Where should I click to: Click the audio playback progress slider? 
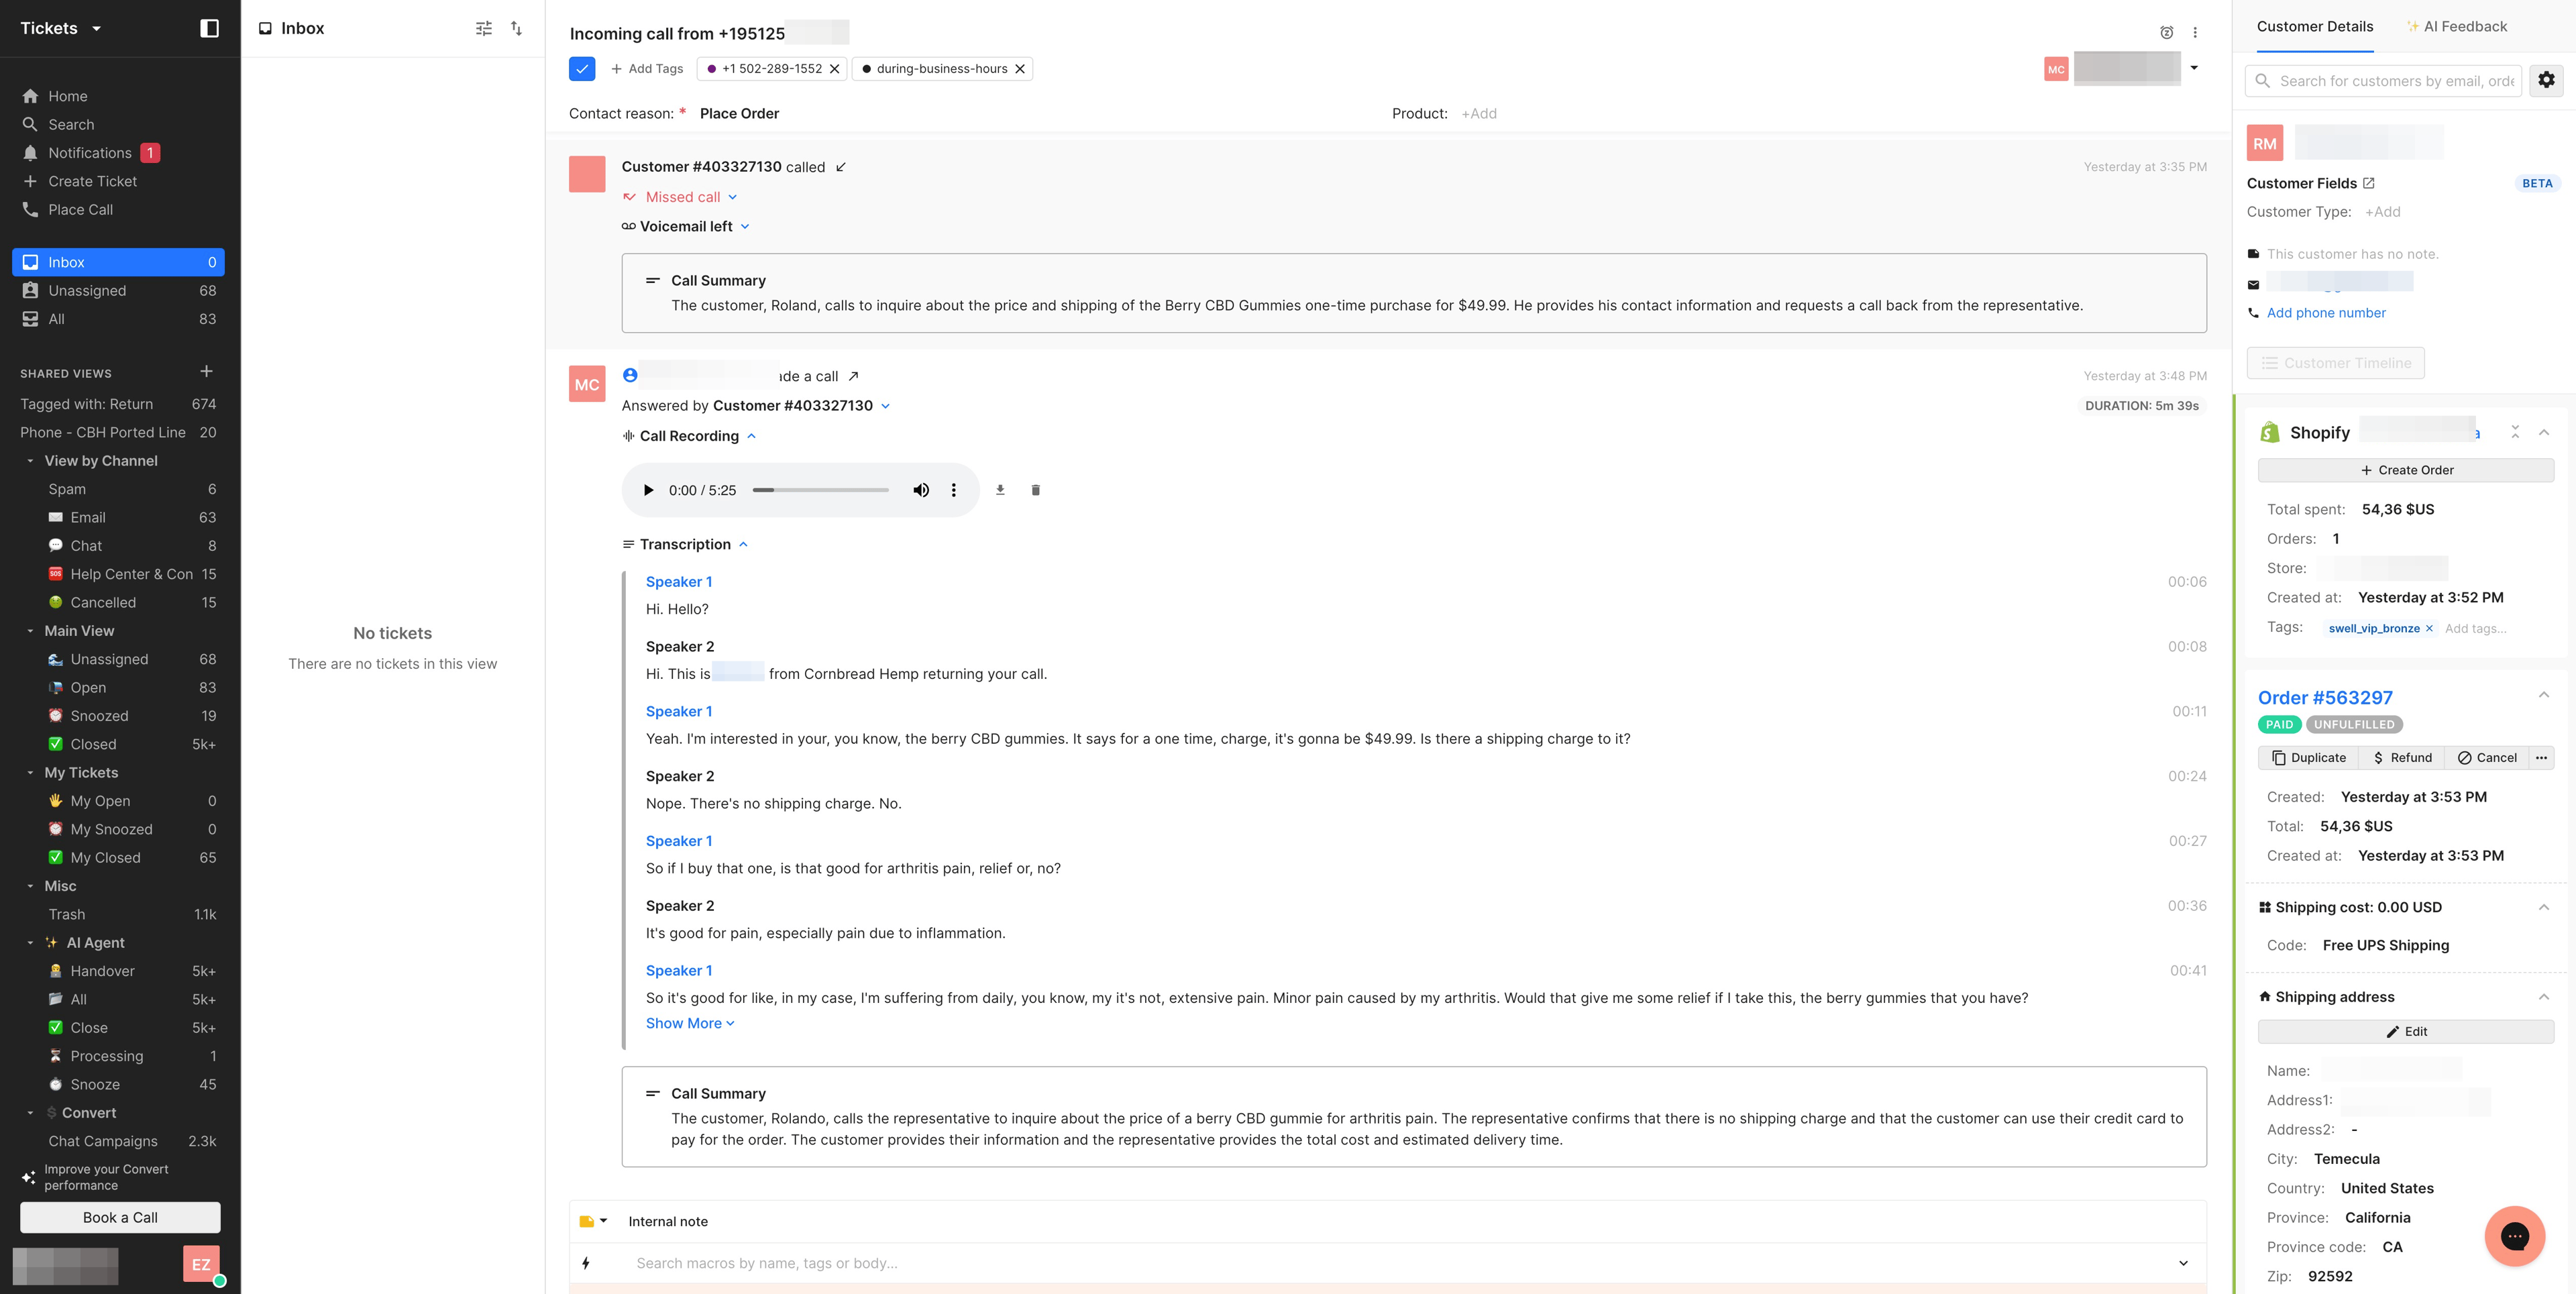click(x=820, y=490)
